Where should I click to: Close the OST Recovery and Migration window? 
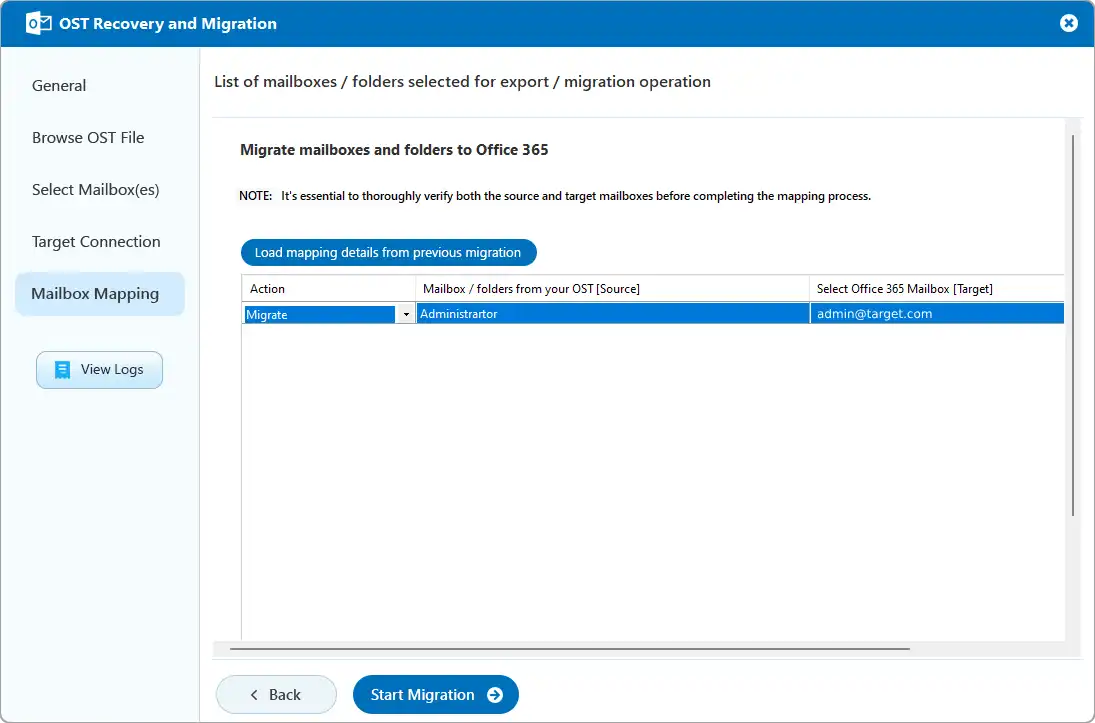pos(1069,23)
